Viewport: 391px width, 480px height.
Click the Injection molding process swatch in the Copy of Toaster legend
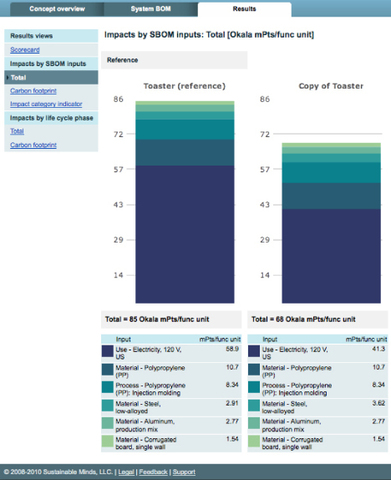pyautogui.click(x=254, y=387)
